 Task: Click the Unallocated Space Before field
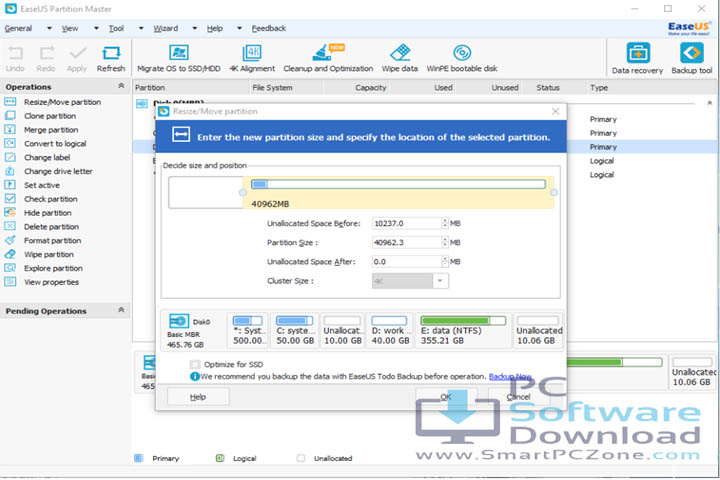[407, 223]
